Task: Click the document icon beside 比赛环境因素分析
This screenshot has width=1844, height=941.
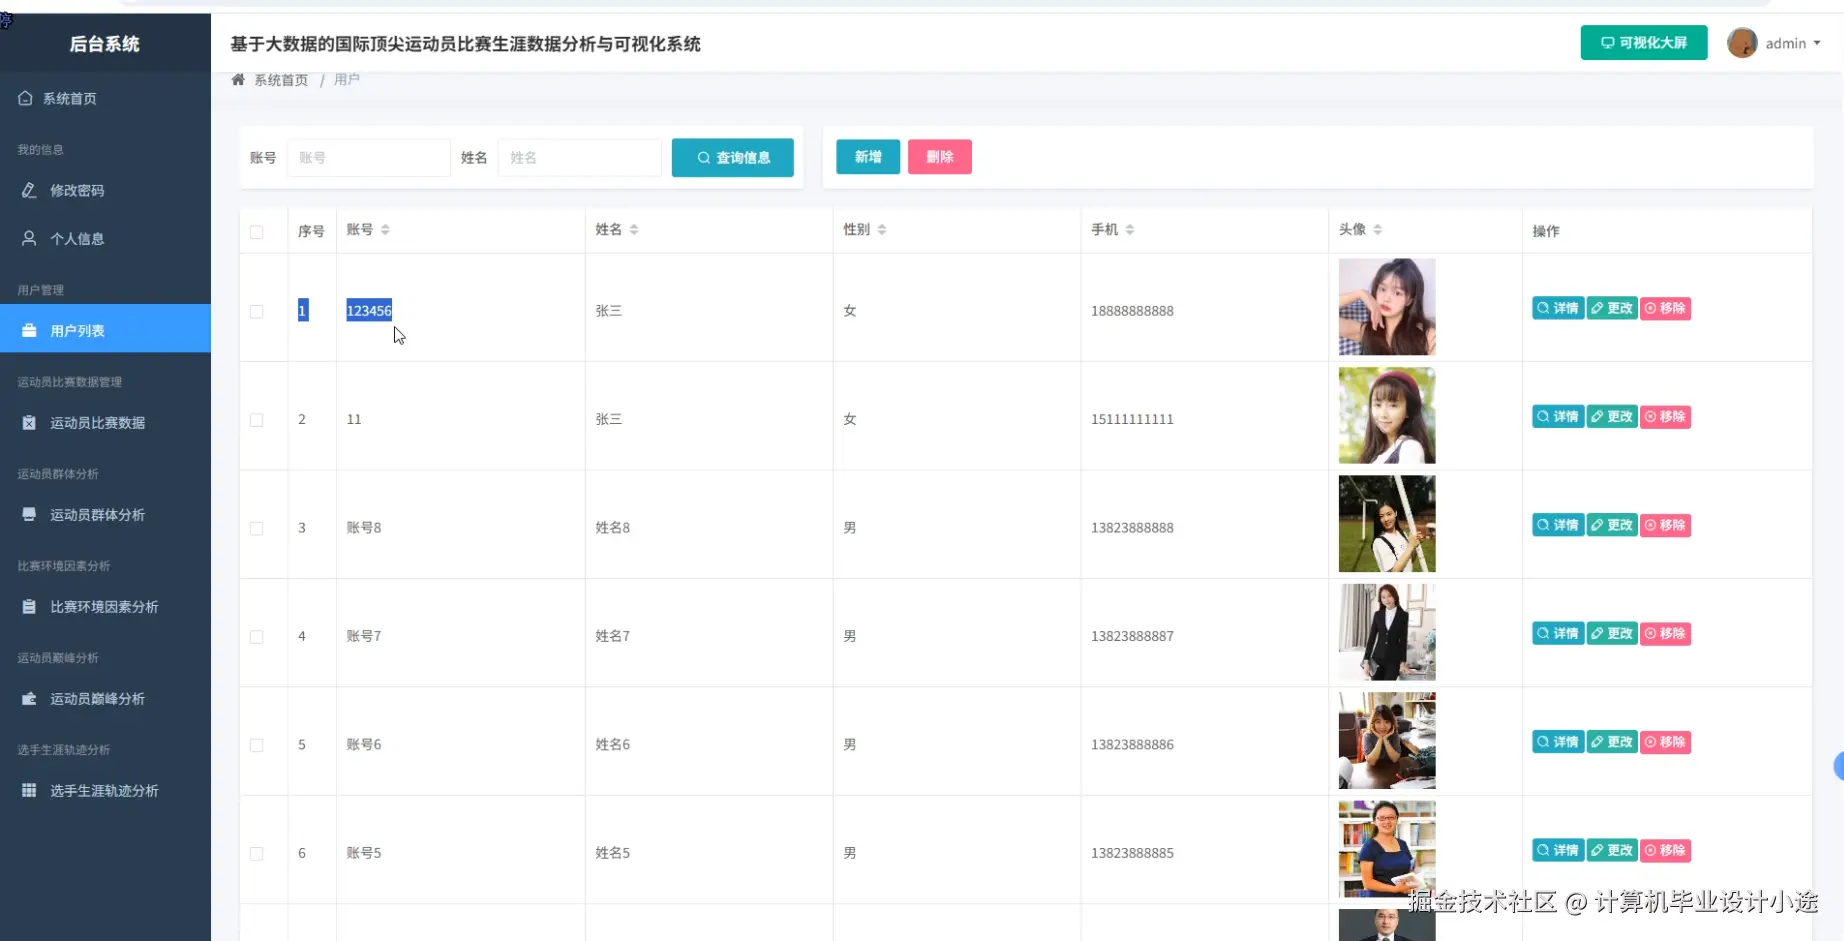Action: click(29, 606)
